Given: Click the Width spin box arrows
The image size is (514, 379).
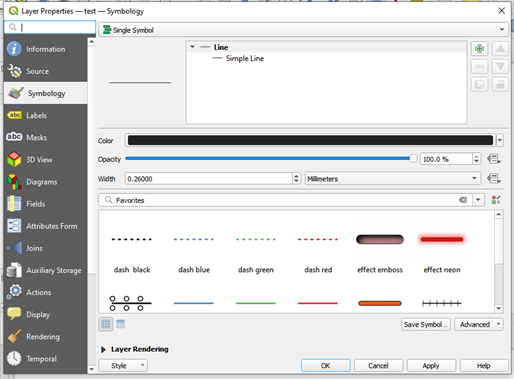Looking at the screenshot, I should point(296,179).
